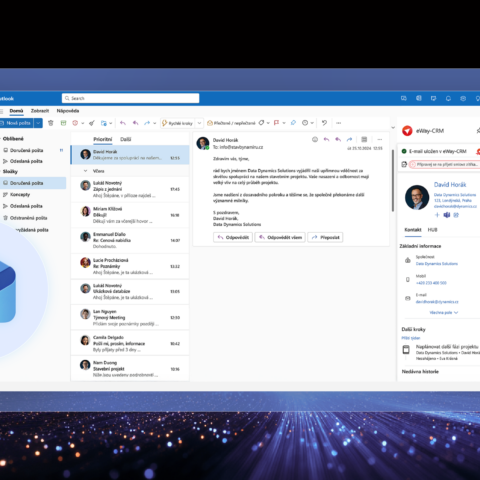Click the flag icon in toolbar
The height and width of the screenshot is (480, 480).
[x=276, y=123]
